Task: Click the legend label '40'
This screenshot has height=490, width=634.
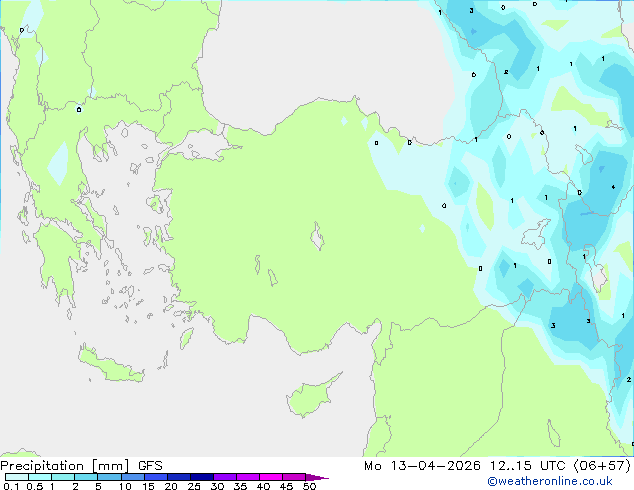Action: coord(263,486)
